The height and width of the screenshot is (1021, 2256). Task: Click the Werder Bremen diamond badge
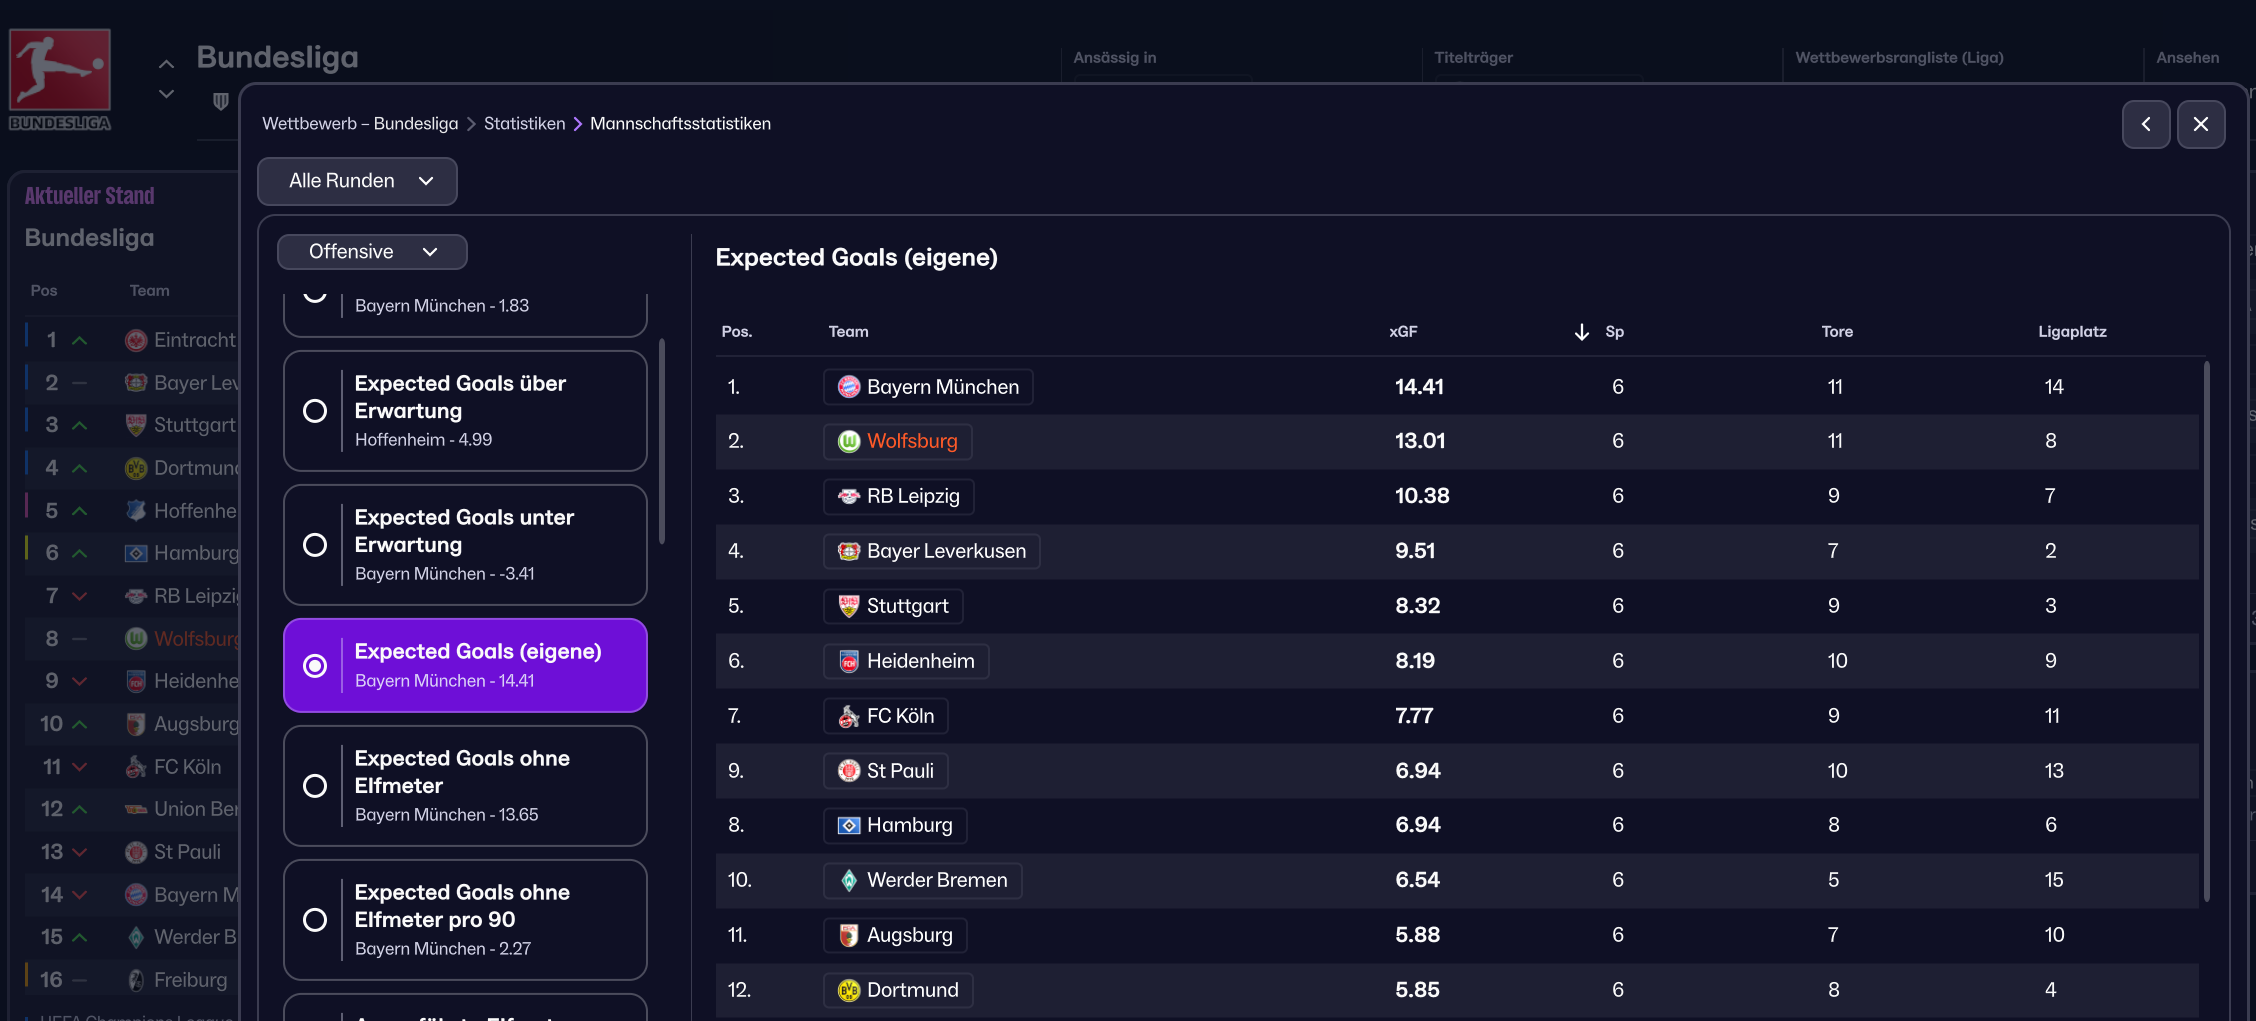pos(848,881)
